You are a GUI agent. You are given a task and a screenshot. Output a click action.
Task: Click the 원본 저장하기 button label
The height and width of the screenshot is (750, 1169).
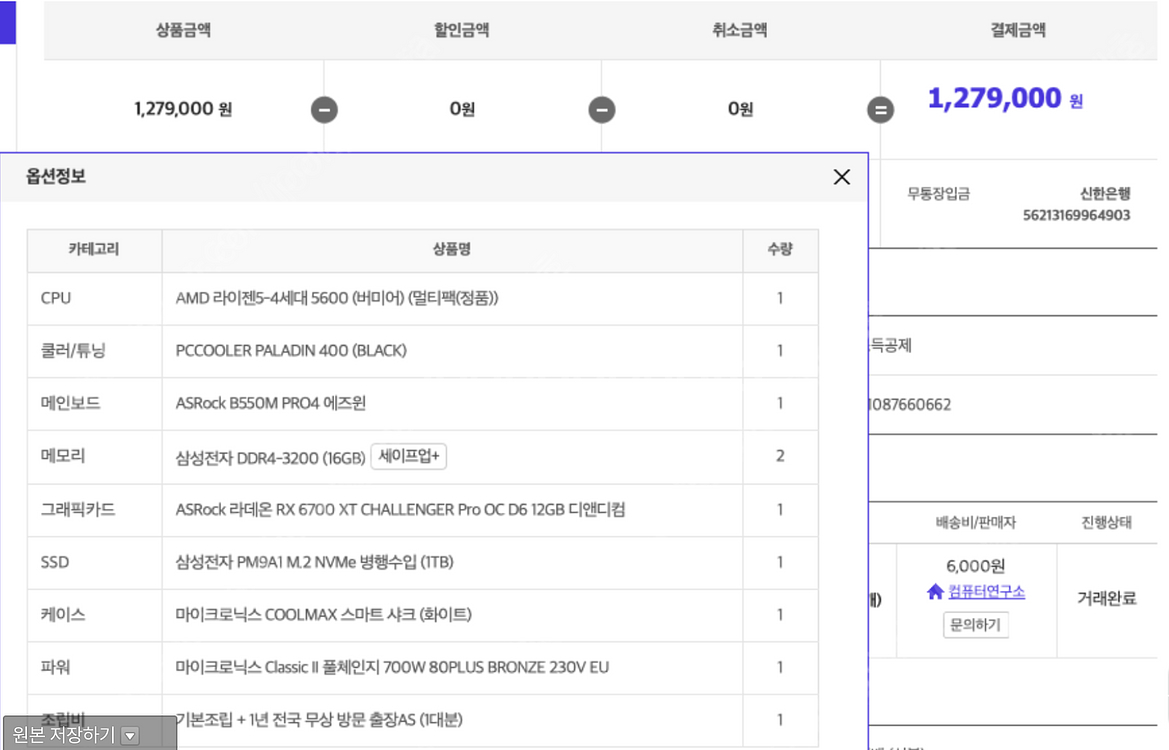point(63,735)
